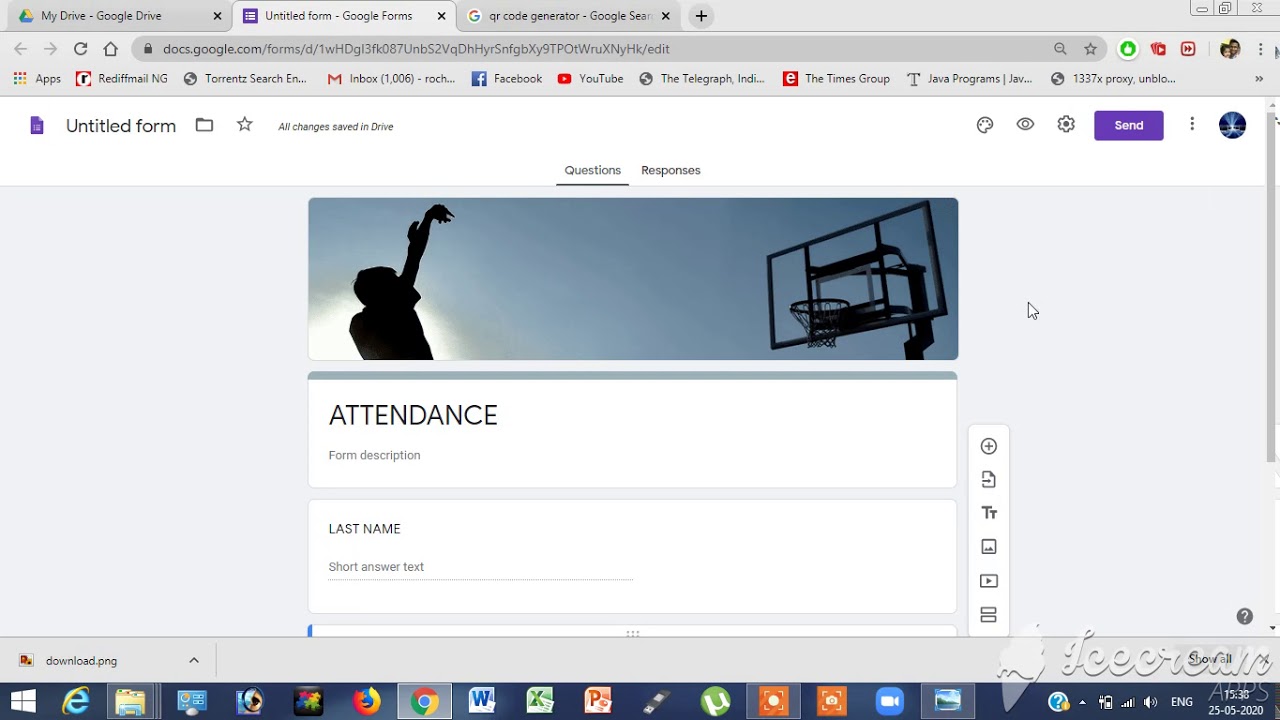
Task: Open The Times Group bookmark
Action: (836, 79)
